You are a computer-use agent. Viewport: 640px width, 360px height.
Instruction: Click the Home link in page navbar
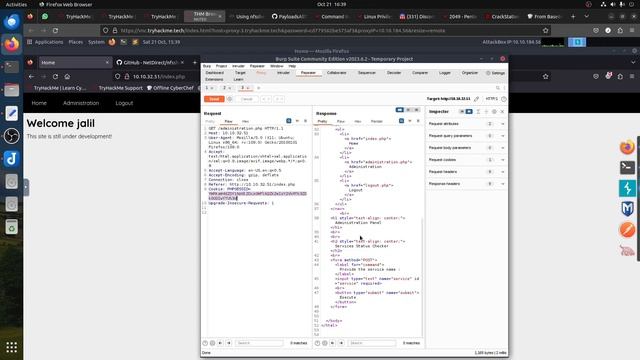39,103
